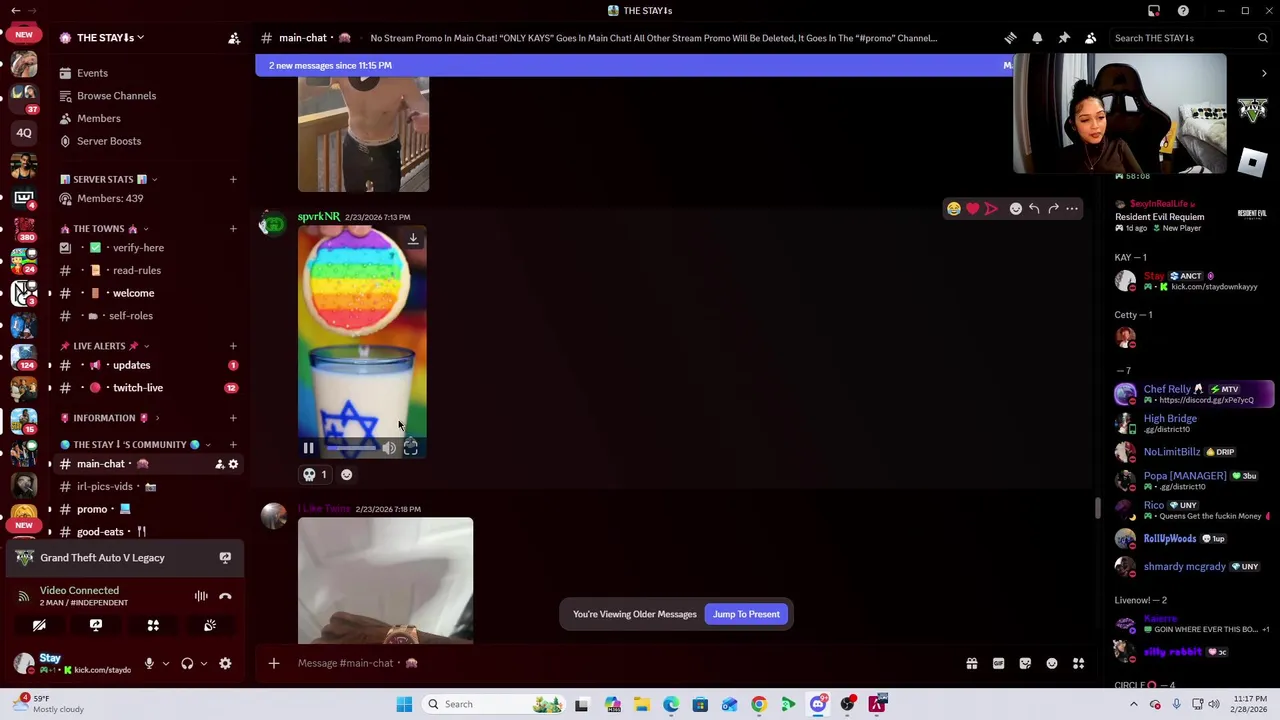
Task: Open the Events page
Action: pyautogui.click(x=92, y=73)
